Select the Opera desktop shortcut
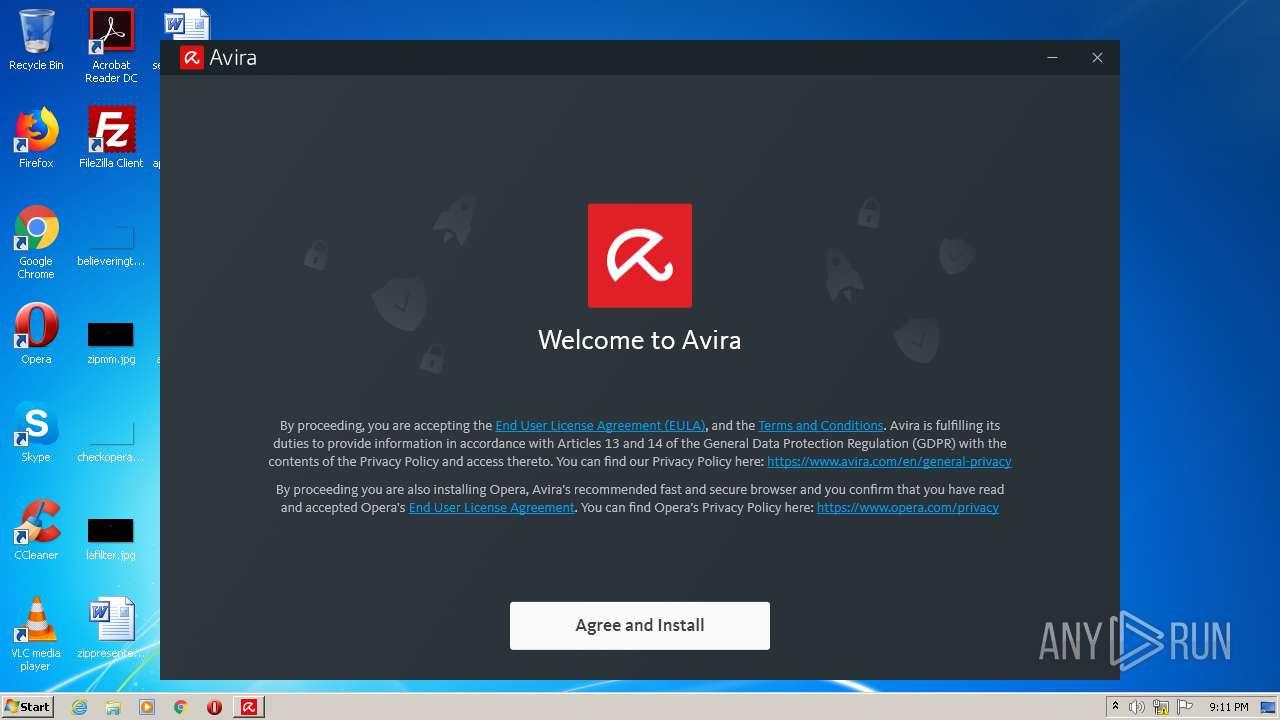Viewport: 1280px width, 720px height. 36,333
